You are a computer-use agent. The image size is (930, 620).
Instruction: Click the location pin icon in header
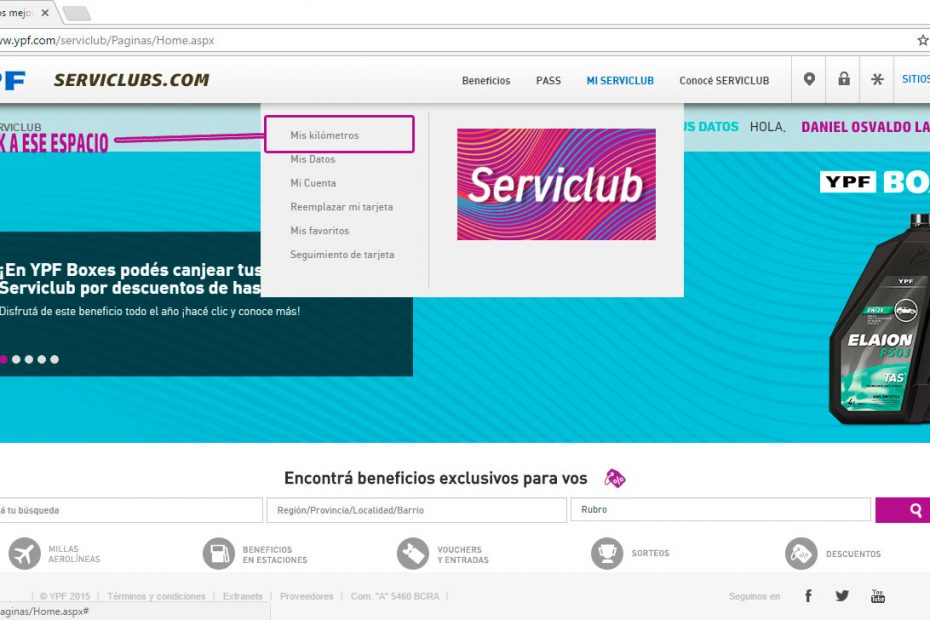point(809,79)
